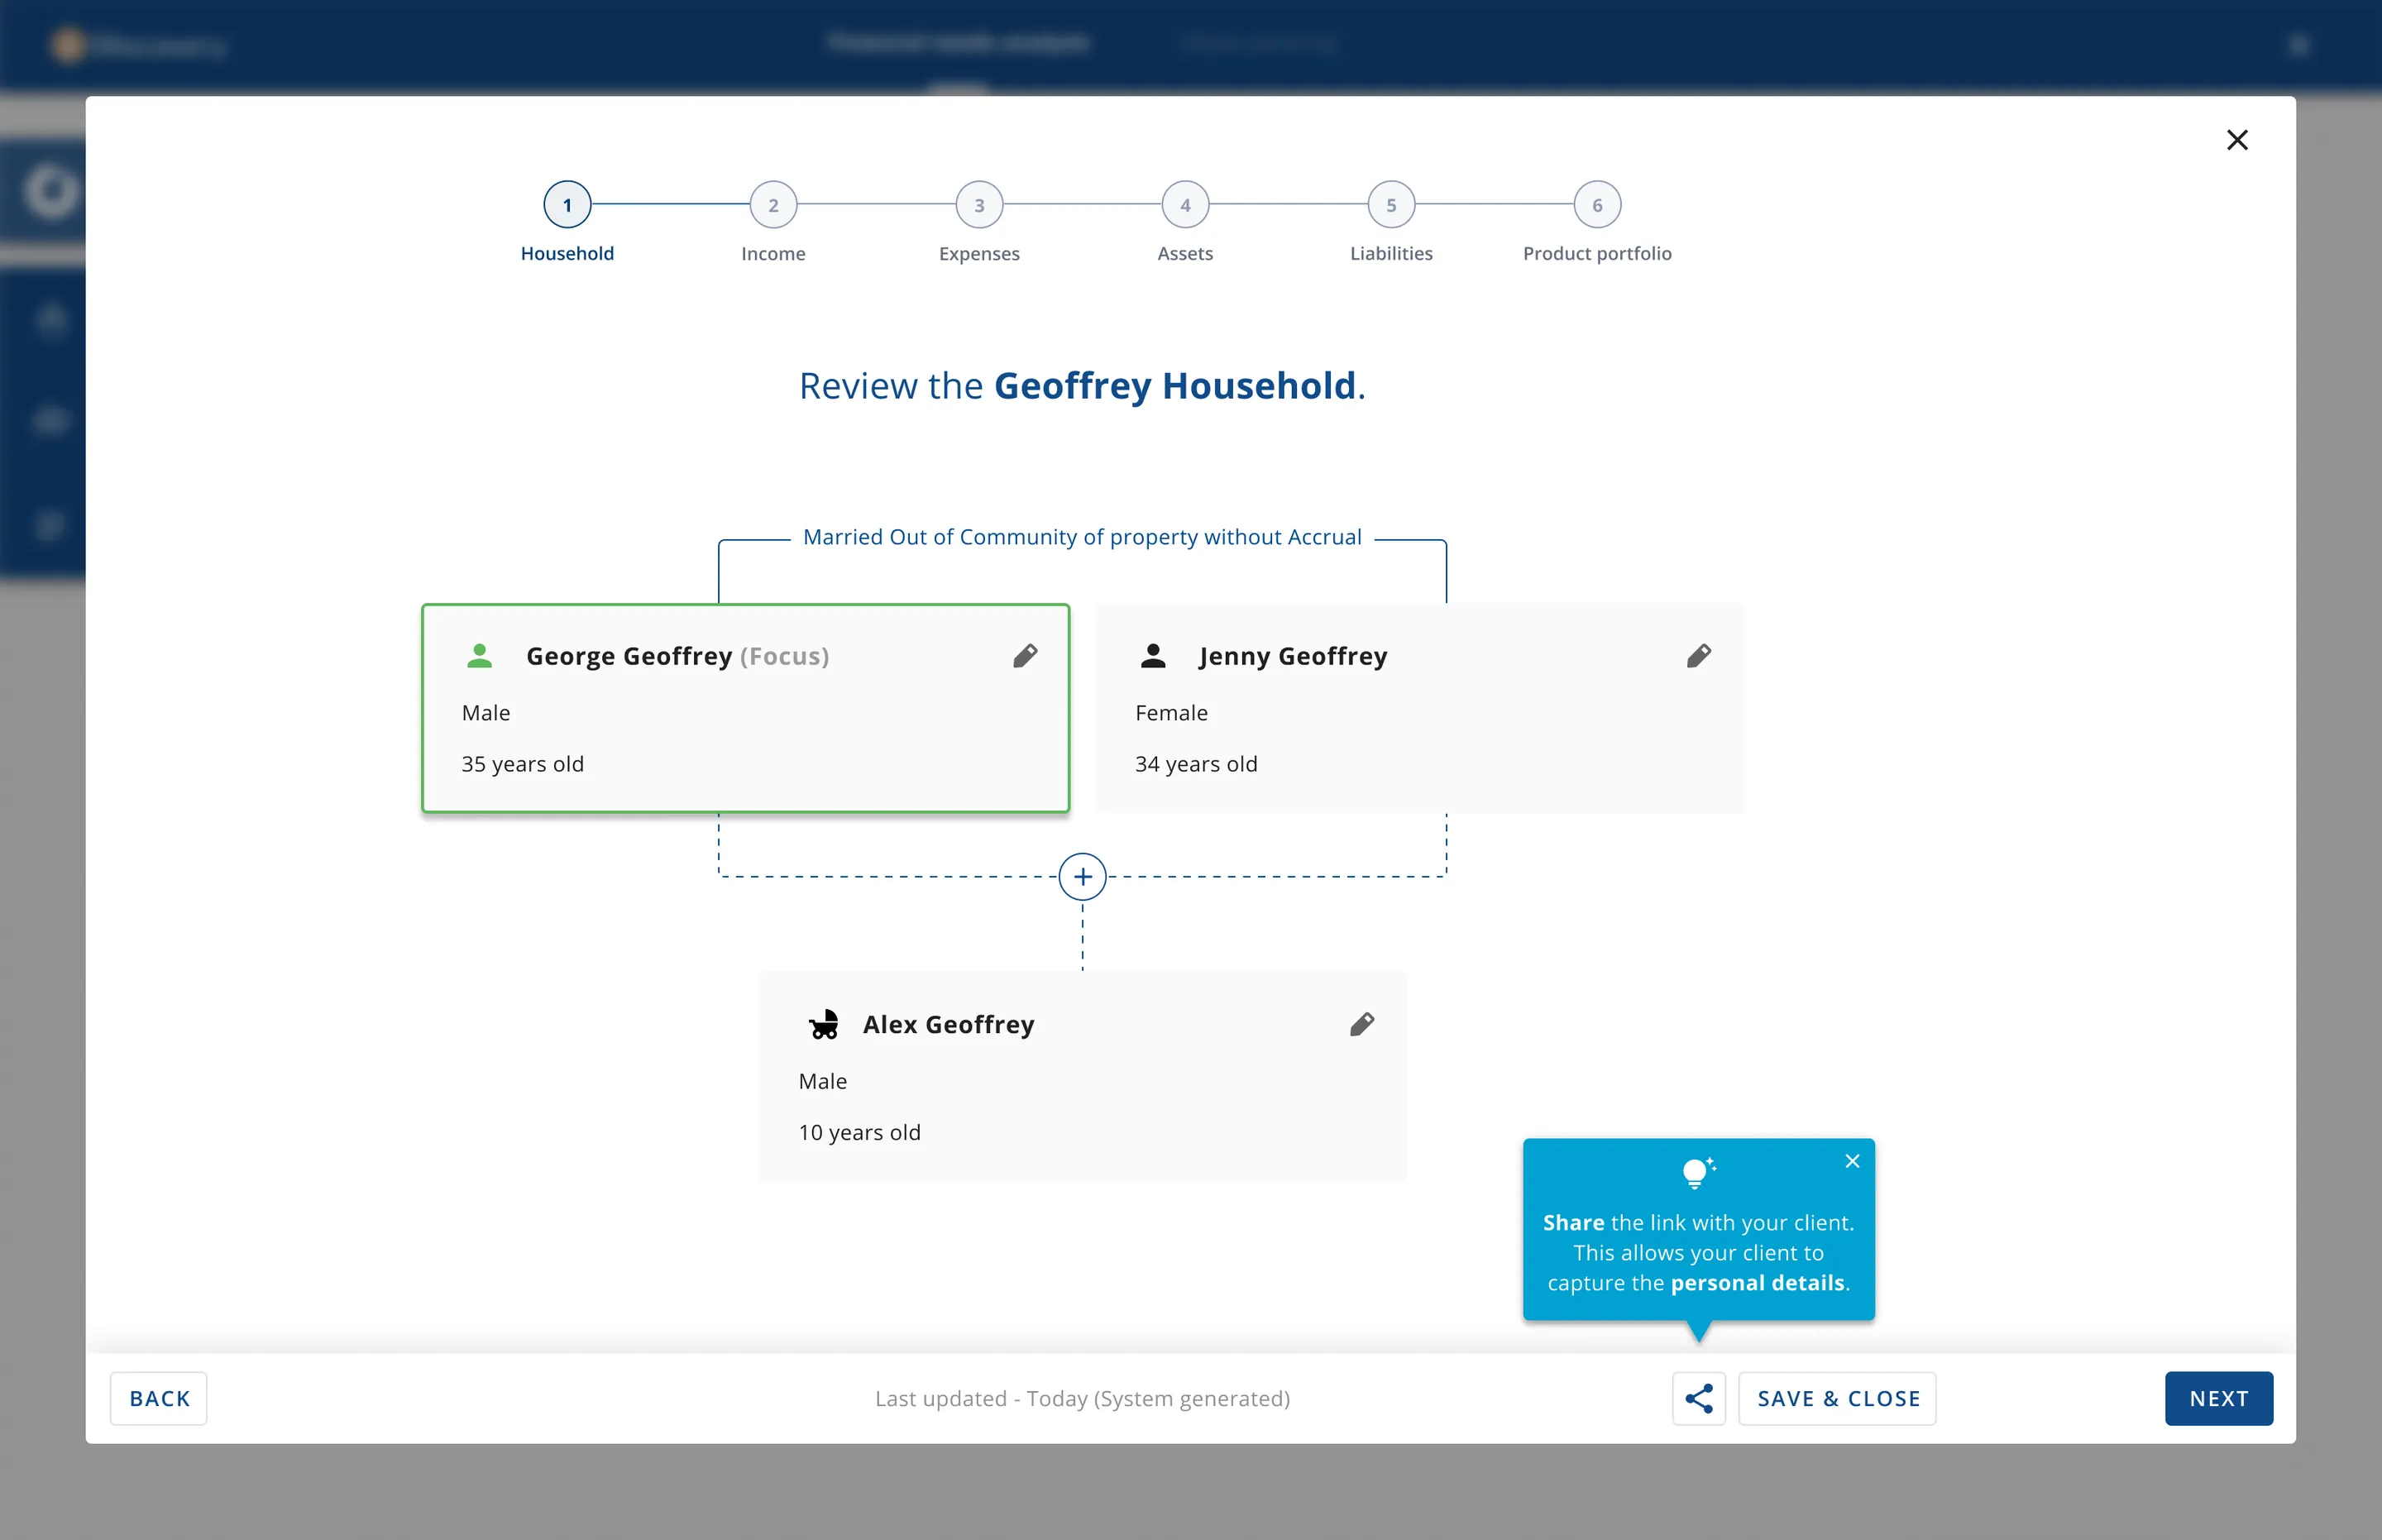This screenshot has width=2382, height=1540.
Task: Click SAVE & CLOSE button
Action: click(1838, 1398)
